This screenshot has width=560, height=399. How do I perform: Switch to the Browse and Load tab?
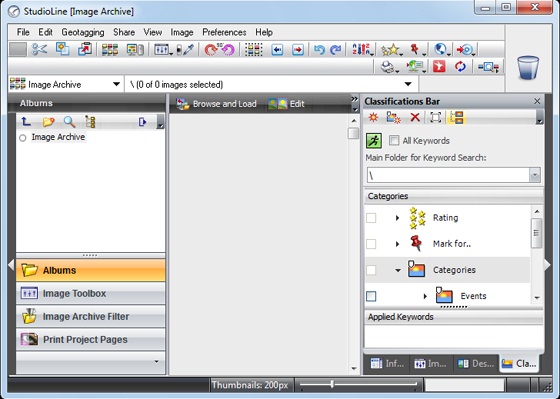point(217,104)
